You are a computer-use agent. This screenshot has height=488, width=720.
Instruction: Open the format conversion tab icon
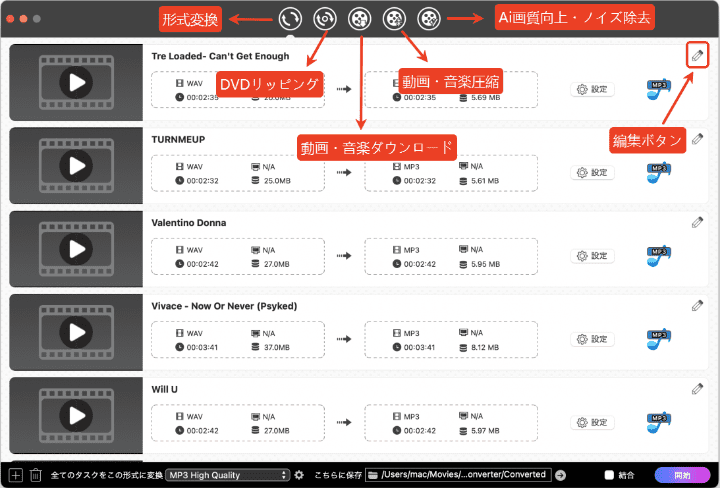pos(291,18)
